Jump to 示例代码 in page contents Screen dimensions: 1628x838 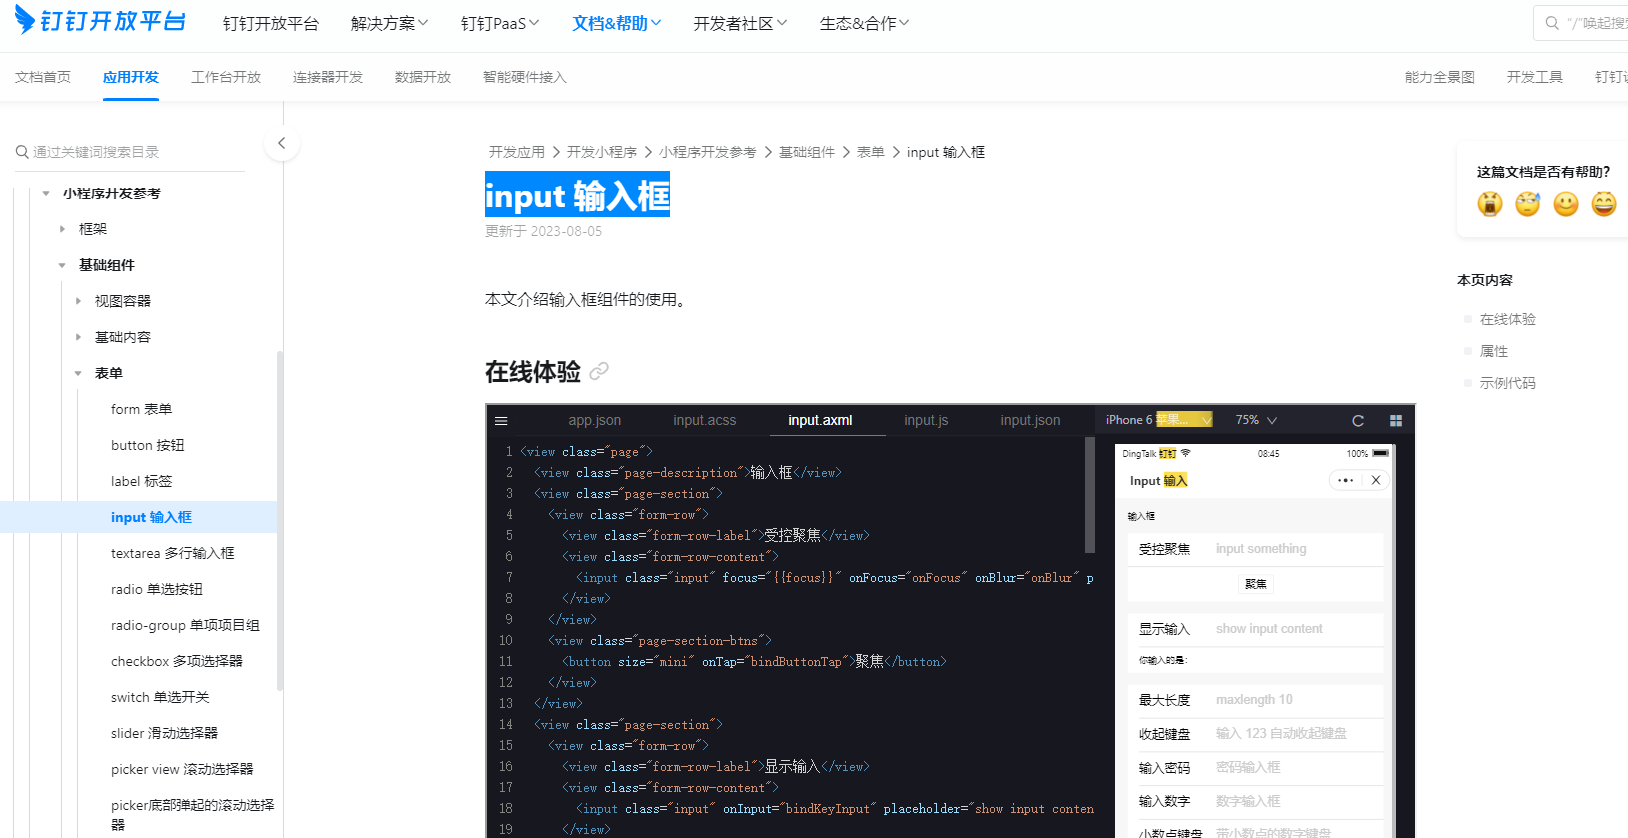pyautogui.click(x=1508, y=383)
